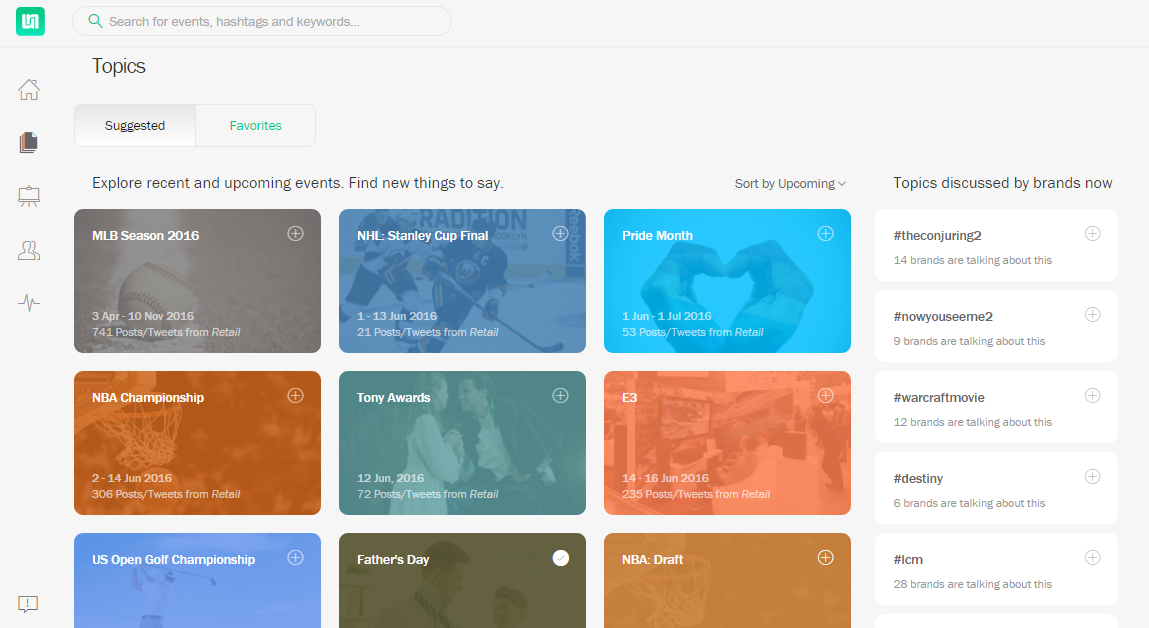
Task: Click the search magnifier icon
Action: click(95, 21)
